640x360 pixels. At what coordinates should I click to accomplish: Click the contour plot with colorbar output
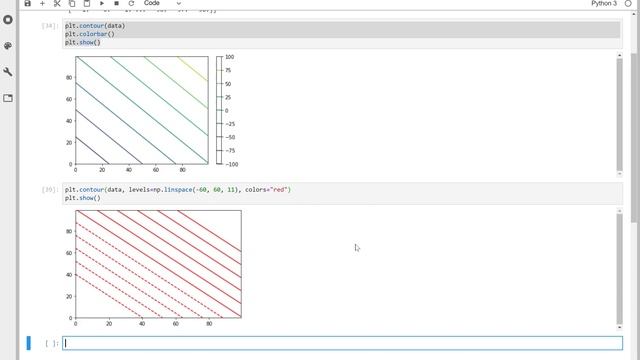pyautogui.click(x=152, y=113)
